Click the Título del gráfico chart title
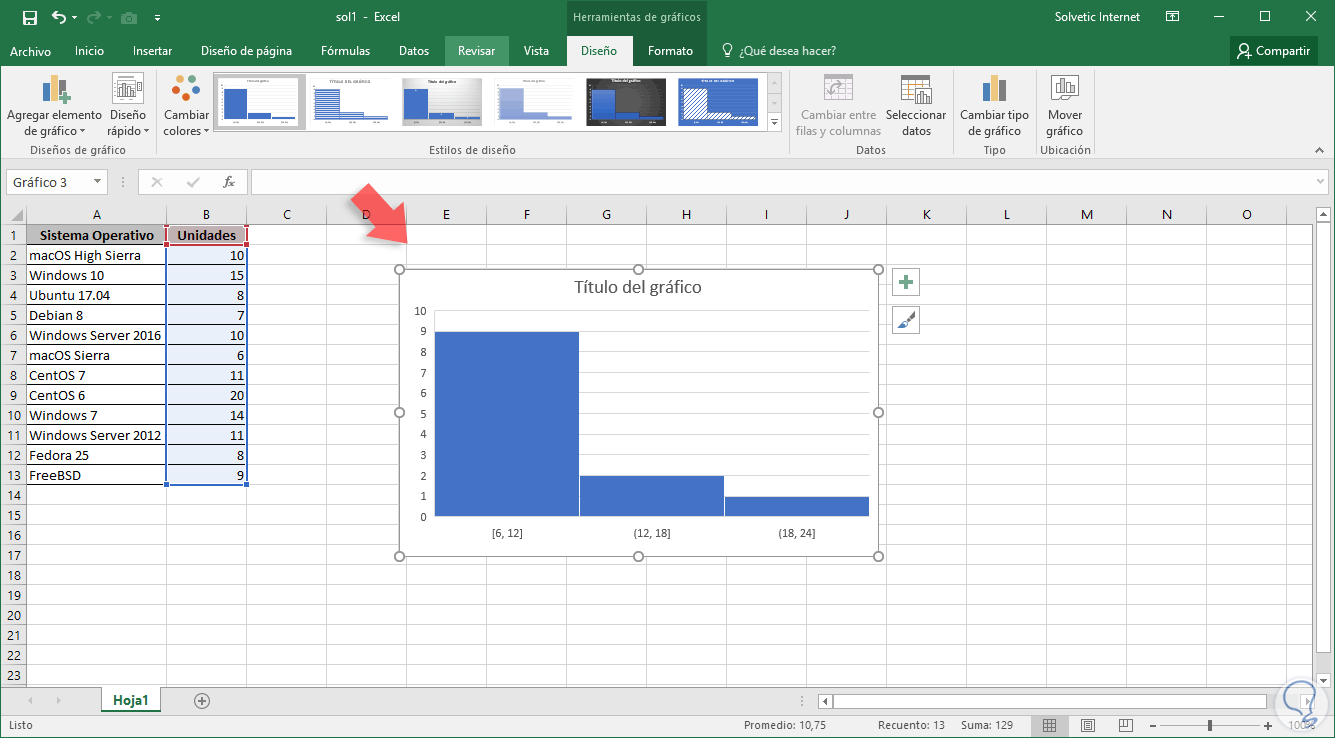Viewport: 1335px width, 738px height. pyautogui.click(x=638, y=287)
